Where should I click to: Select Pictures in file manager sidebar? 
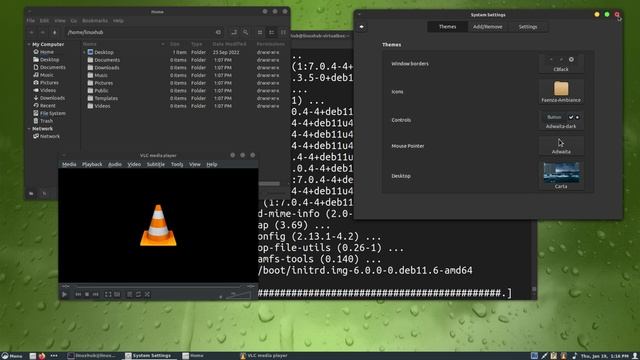click(49, 82)
